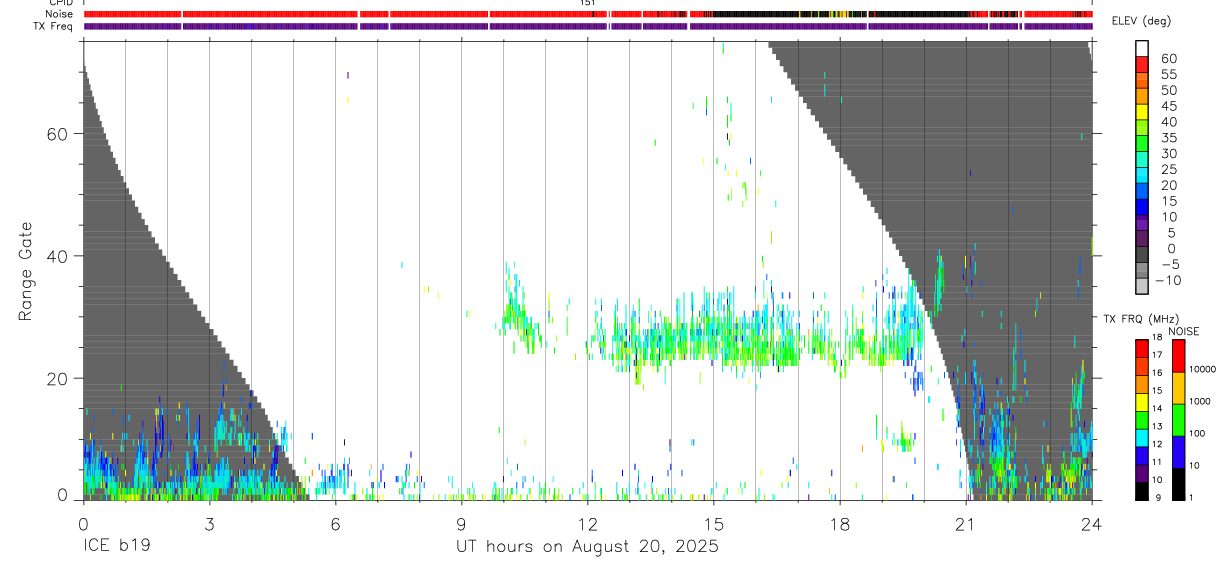Click the purple TX Freq strip above plot
The width and height of the screenshot is (1228, 567).
588,26
